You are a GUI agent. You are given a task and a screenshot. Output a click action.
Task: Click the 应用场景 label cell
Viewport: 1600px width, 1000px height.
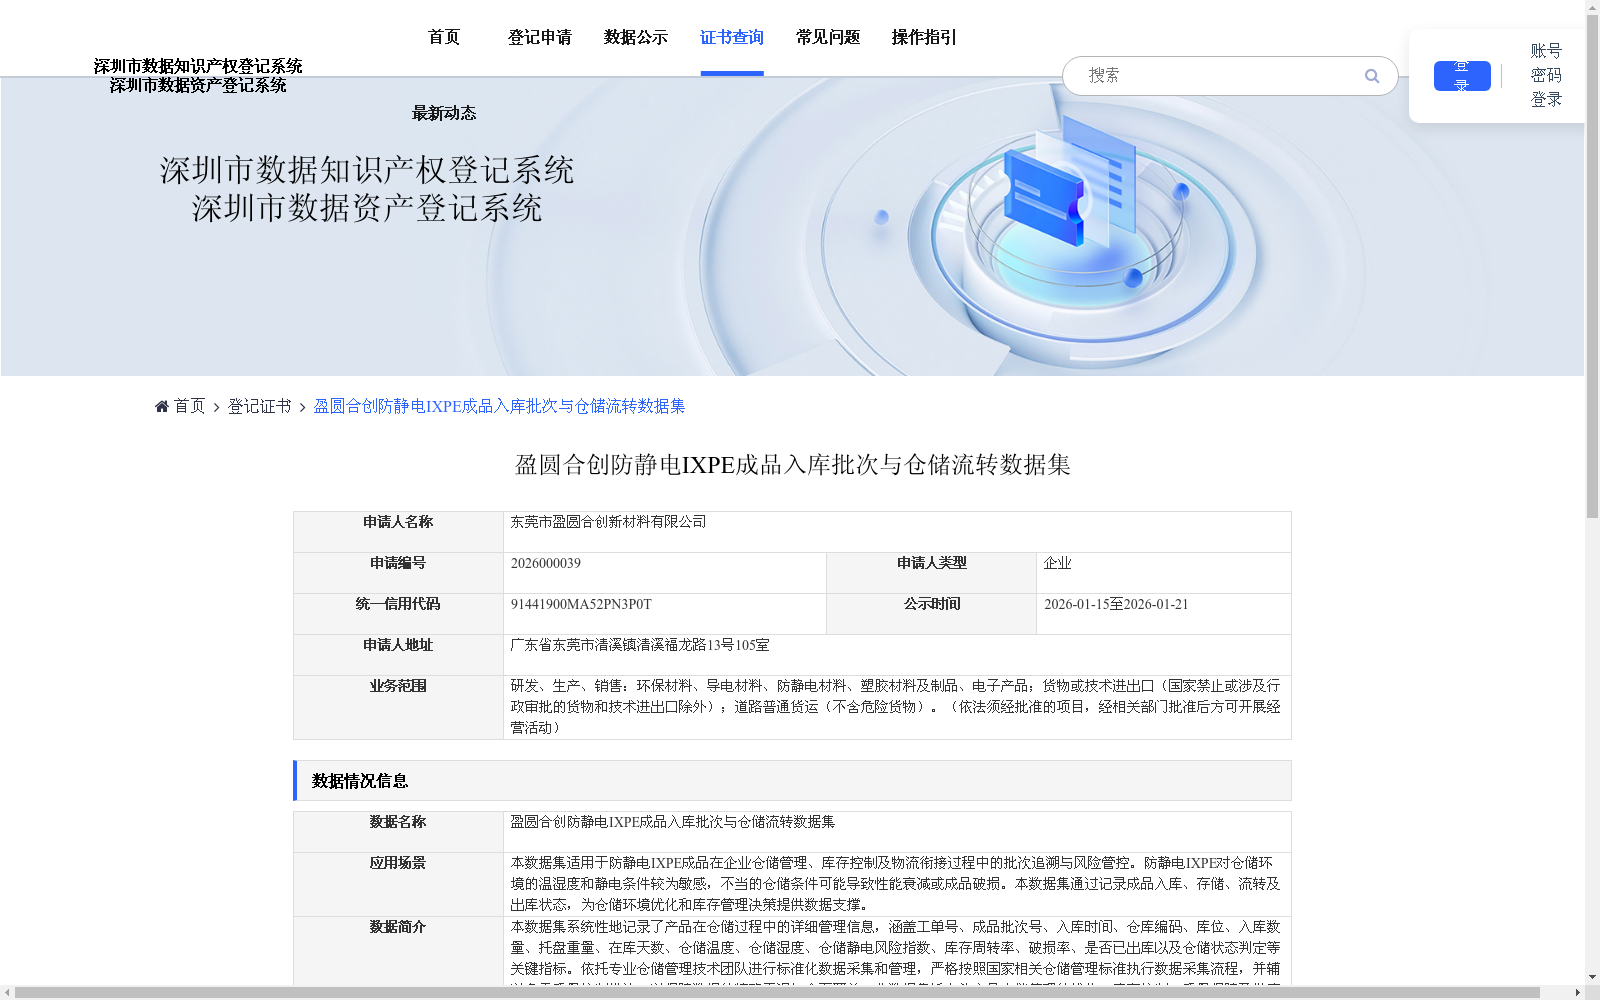398,884
